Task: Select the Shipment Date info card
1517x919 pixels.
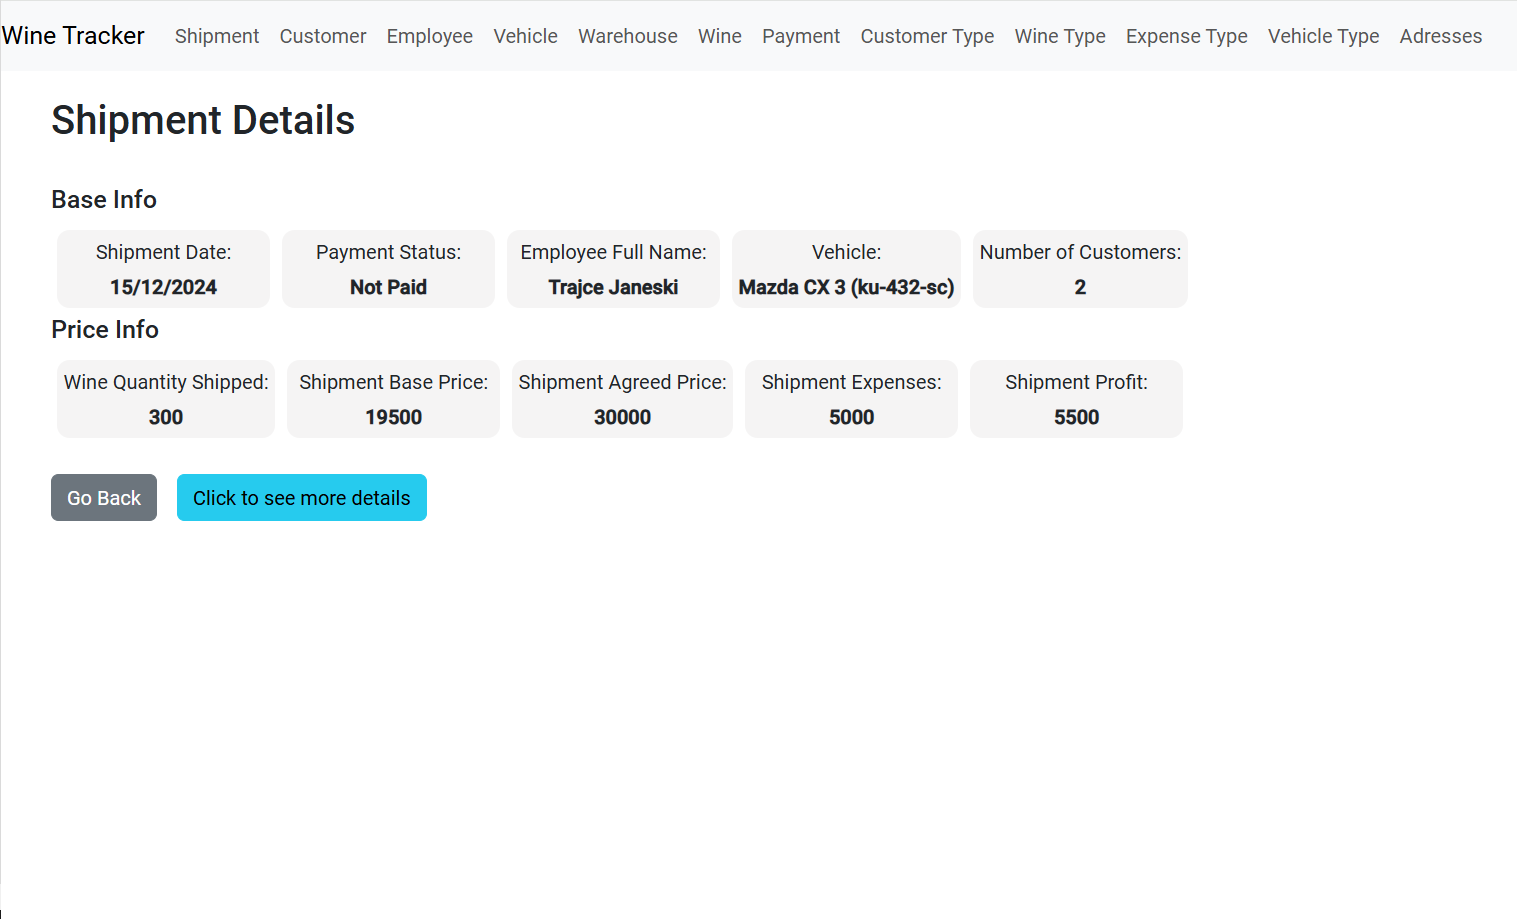Action: click(x=163, y=269)
